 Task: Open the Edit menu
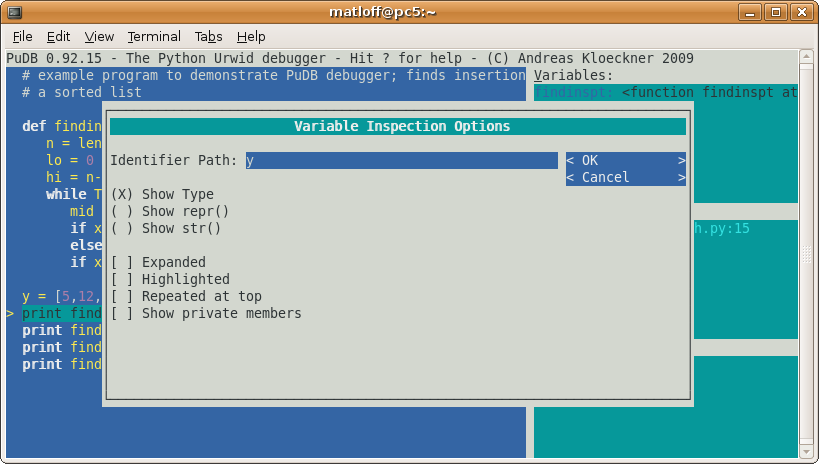[59, 36]
